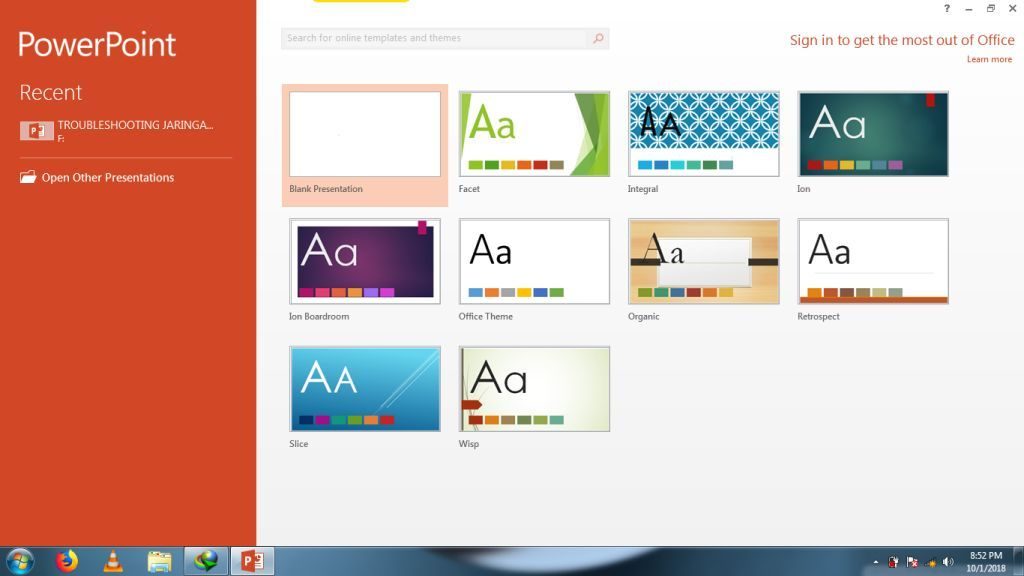This screenshot has width=1024, height=576.
Task: Launch Firefox from the taskbar
Action: point(67,561)
